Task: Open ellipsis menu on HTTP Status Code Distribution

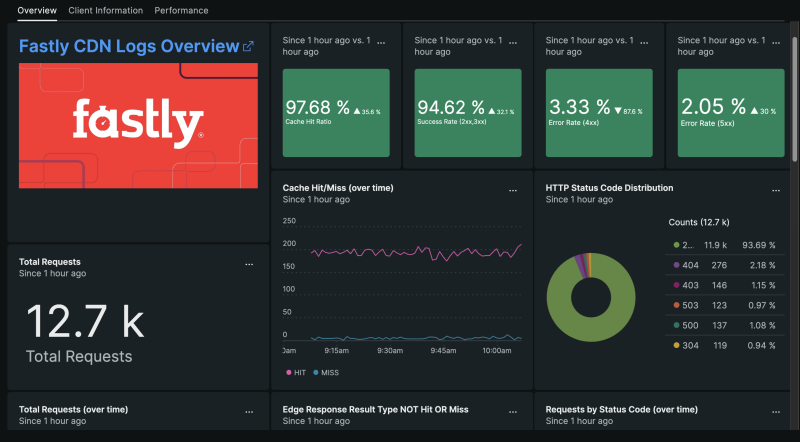Action: tap(776, 189)
